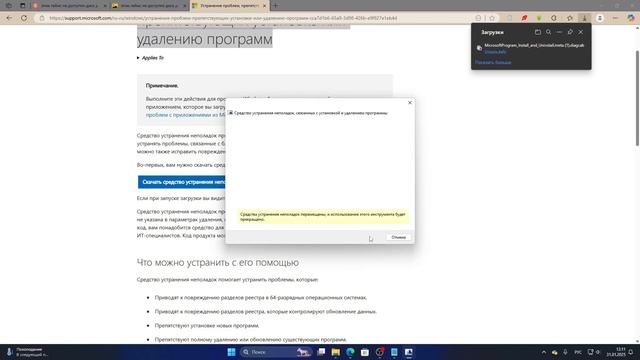Viewport: 640px width, 360px height.
Task: Add page to favorites with star icon
Action: click(x=492, y=18)
